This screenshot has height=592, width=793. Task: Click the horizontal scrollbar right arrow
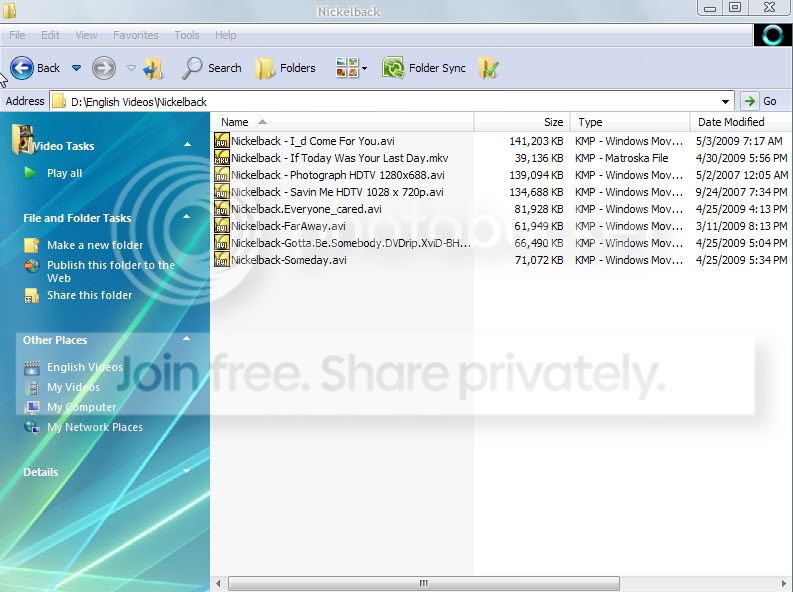point(784,583)
